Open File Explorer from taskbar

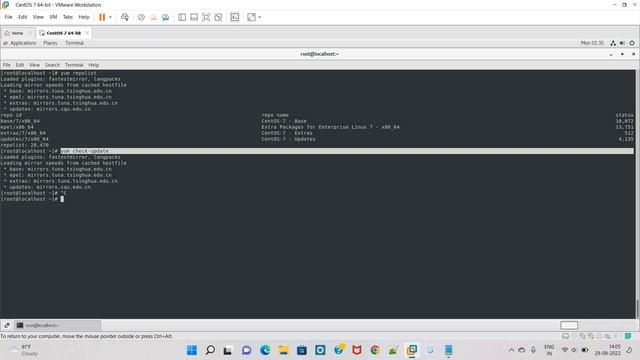[283, 350]
